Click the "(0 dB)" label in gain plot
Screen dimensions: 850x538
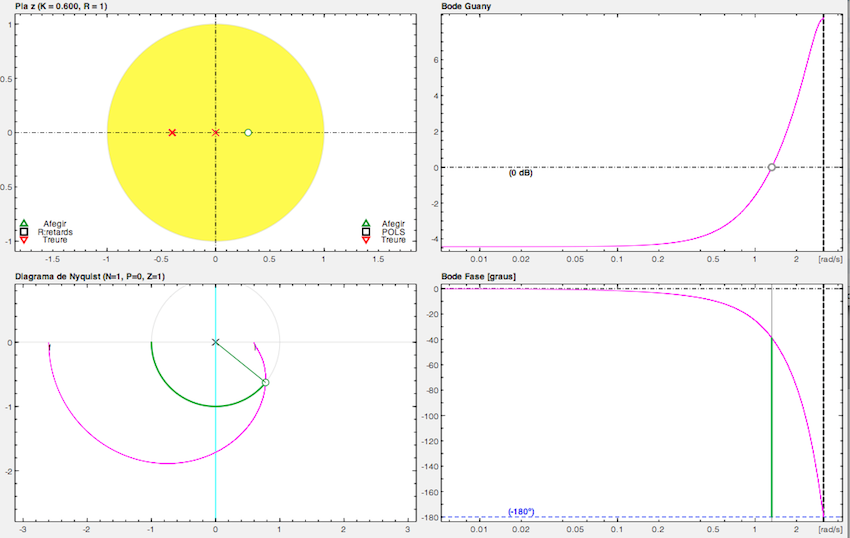520,173
